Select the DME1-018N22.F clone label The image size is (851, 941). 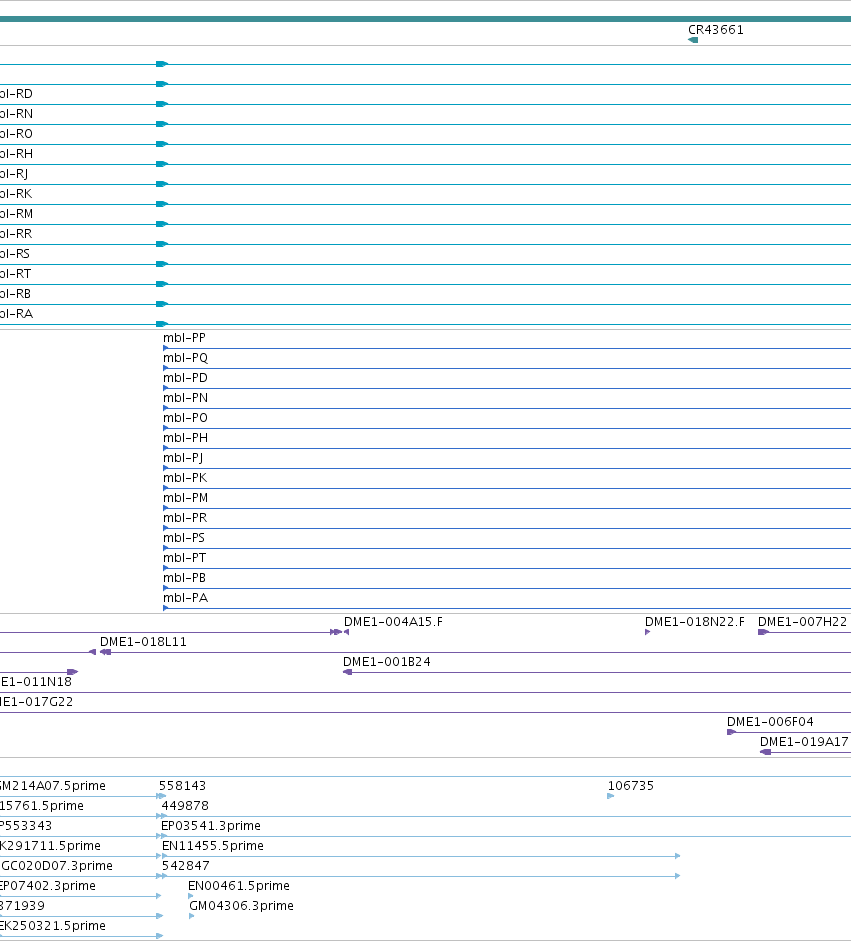click(694, 622)
